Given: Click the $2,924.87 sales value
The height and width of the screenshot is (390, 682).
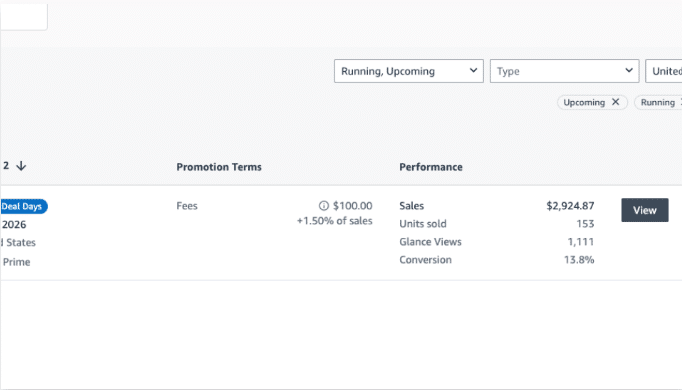Looking at the screenshot, I should 570,206.
